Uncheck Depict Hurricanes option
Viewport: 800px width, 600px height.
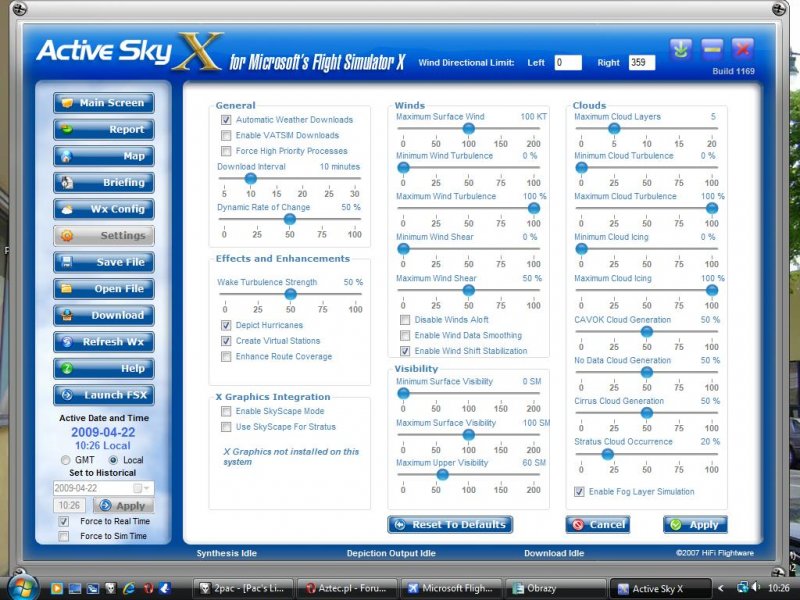(226, 326)
